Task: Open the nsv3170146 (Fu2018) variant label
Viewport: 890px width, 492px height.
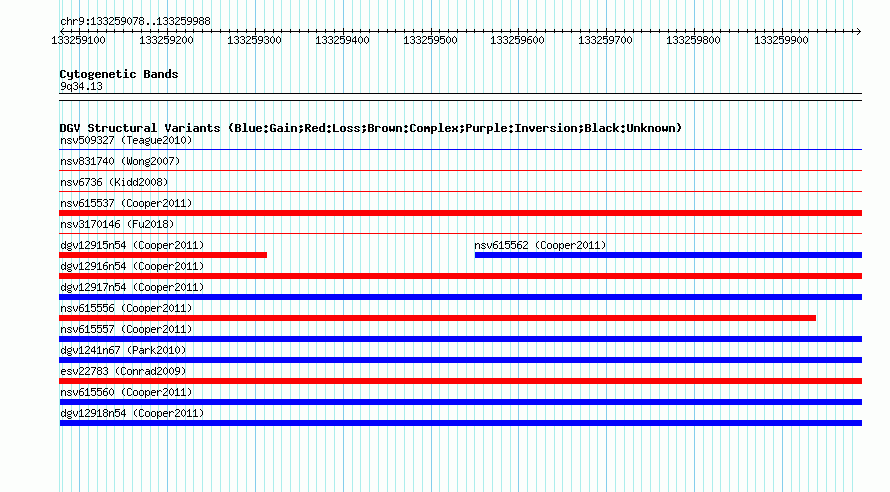Action: [x=117, y=224]
